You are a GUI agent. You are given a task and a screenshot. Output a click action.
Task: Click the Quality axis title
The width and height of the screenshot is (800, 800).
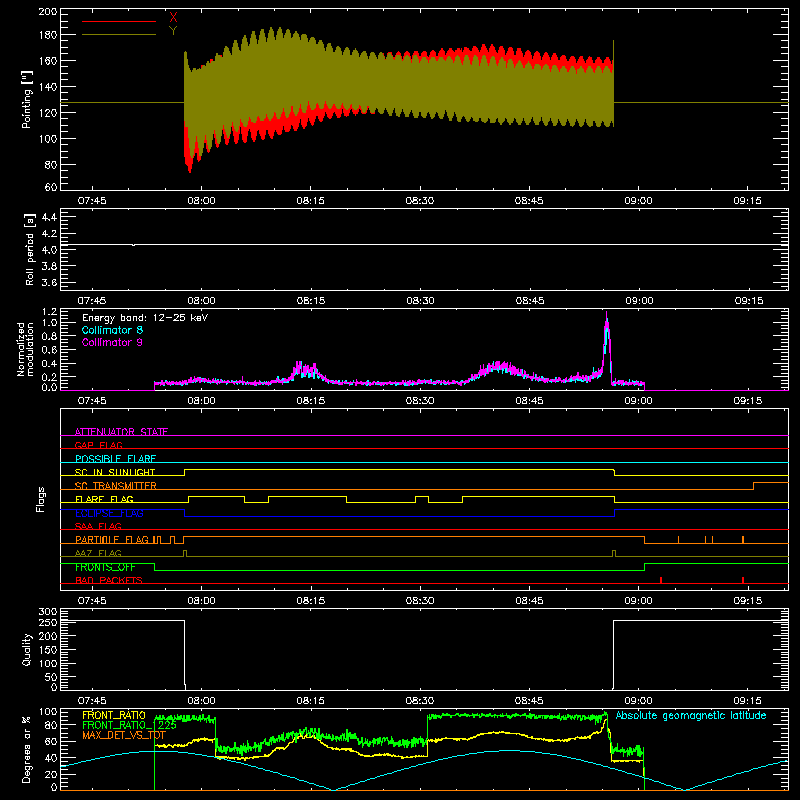(x=27, y=649)
